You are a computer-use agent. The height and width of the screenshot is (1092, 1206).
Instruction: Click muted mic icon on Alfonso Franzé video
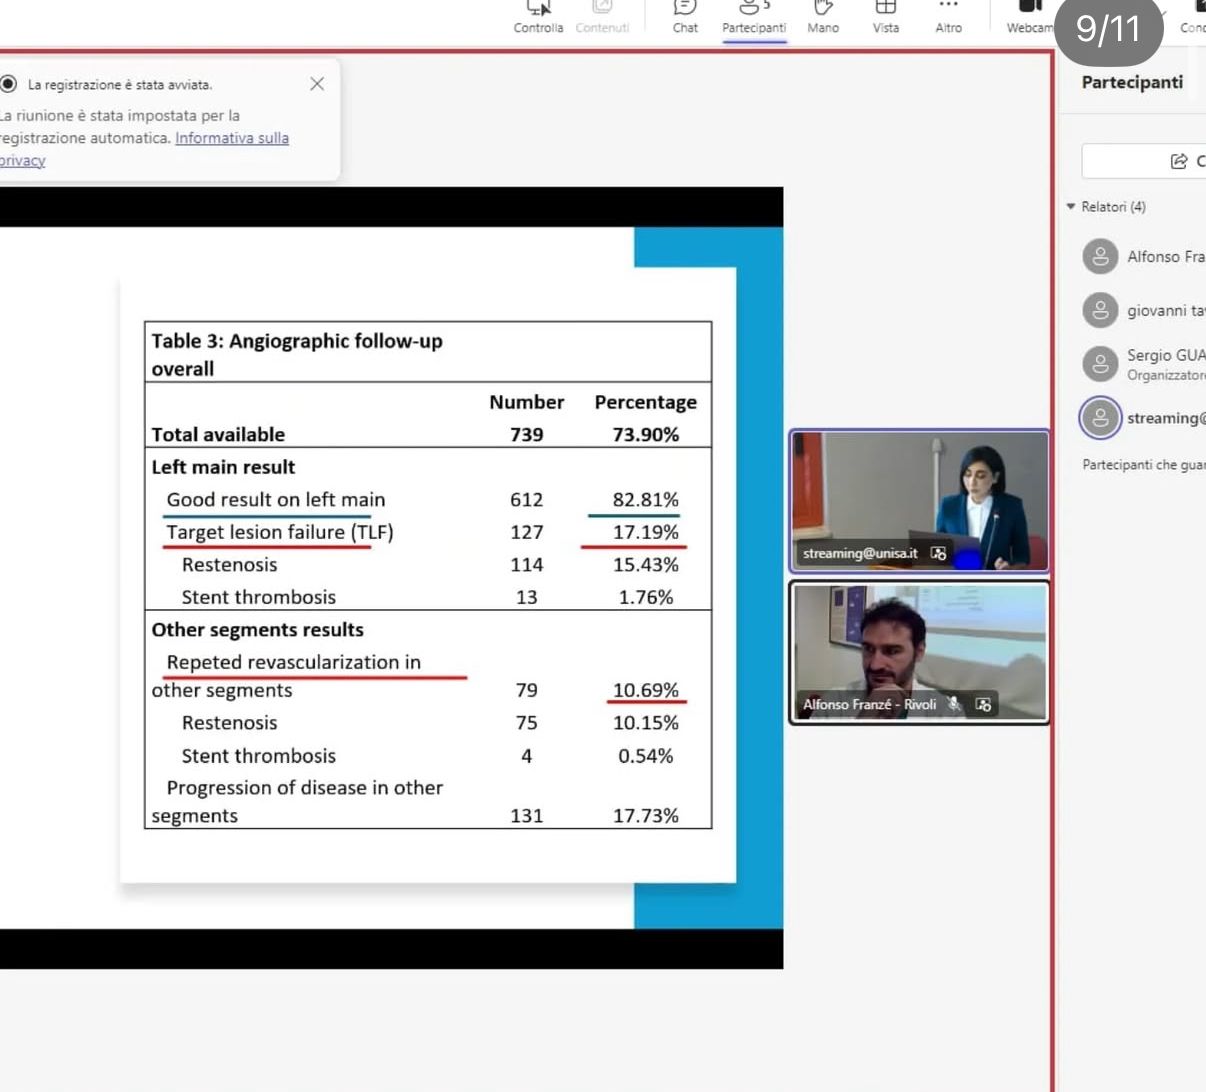[955, 704]
